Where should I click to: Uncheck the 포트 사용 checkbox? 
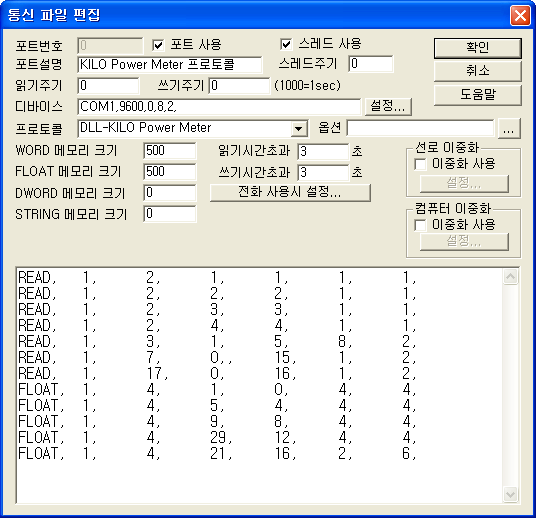click(158, 45)
